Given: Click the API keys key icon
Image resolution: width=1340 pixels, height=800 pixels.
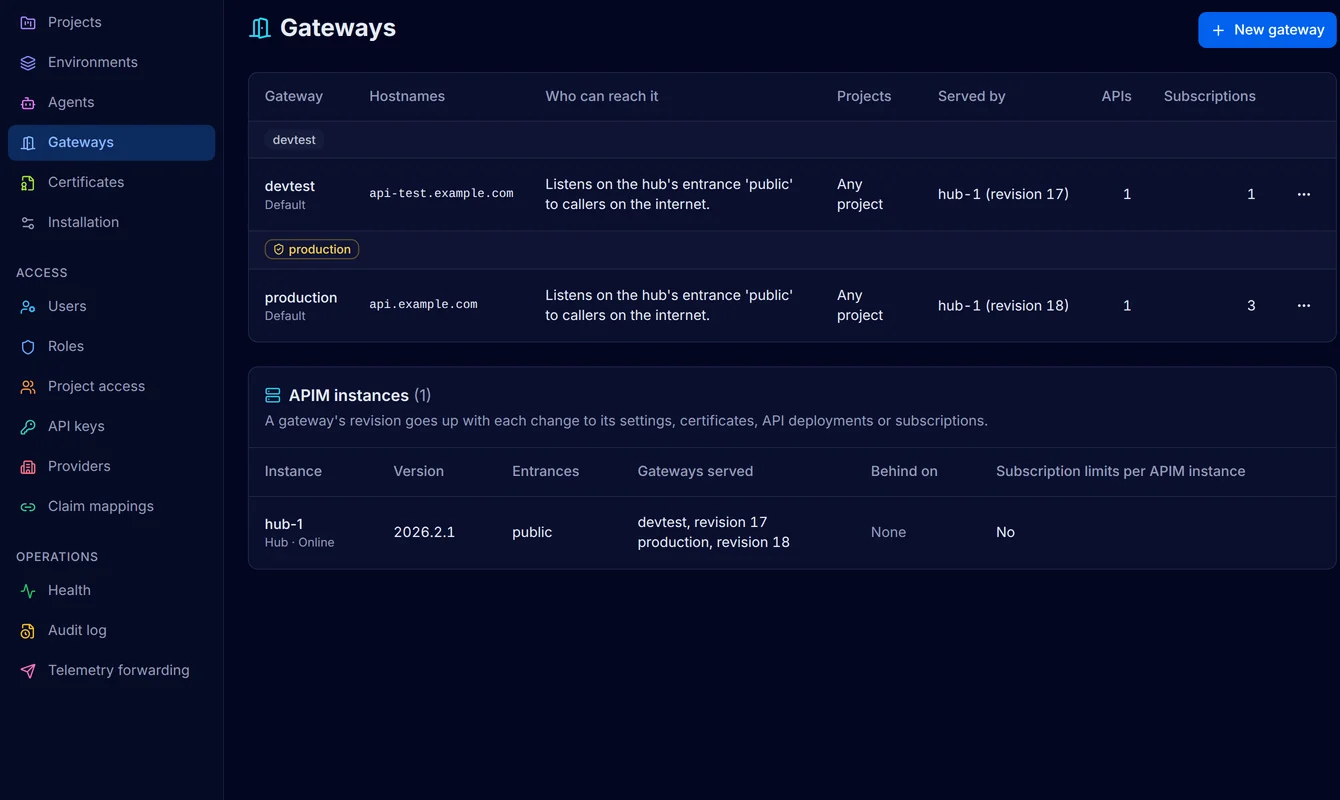Looking at the screenshot, I should click(x=28, y=426).
